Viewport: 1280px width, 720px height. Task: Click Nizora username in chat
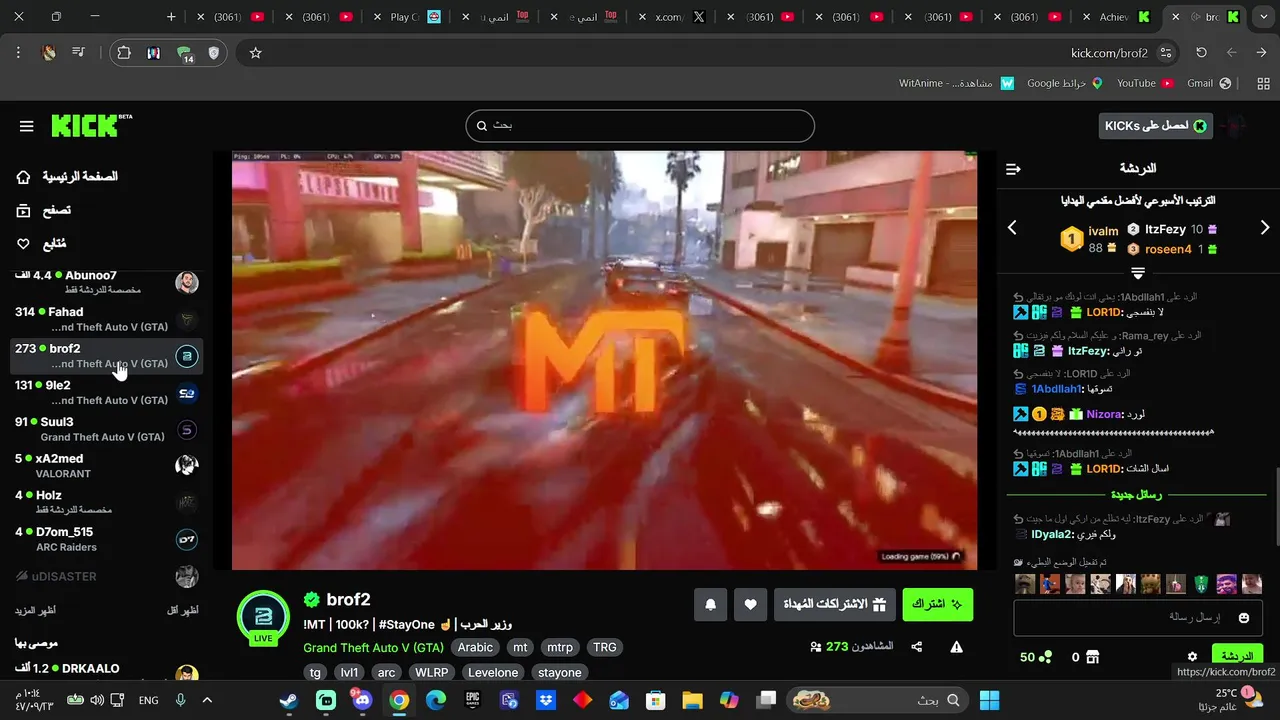point(1103,414)
